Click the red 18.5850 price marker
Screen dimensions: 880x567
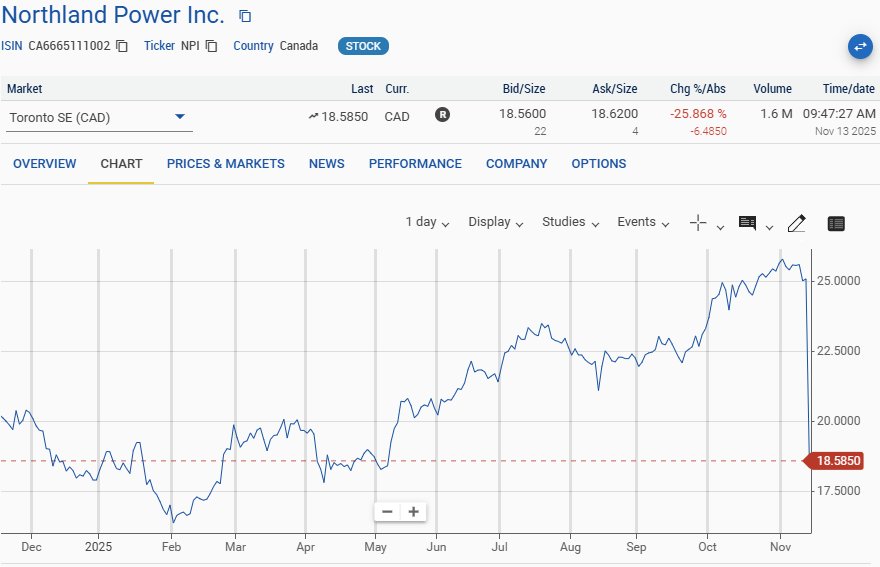click(835, 461)
